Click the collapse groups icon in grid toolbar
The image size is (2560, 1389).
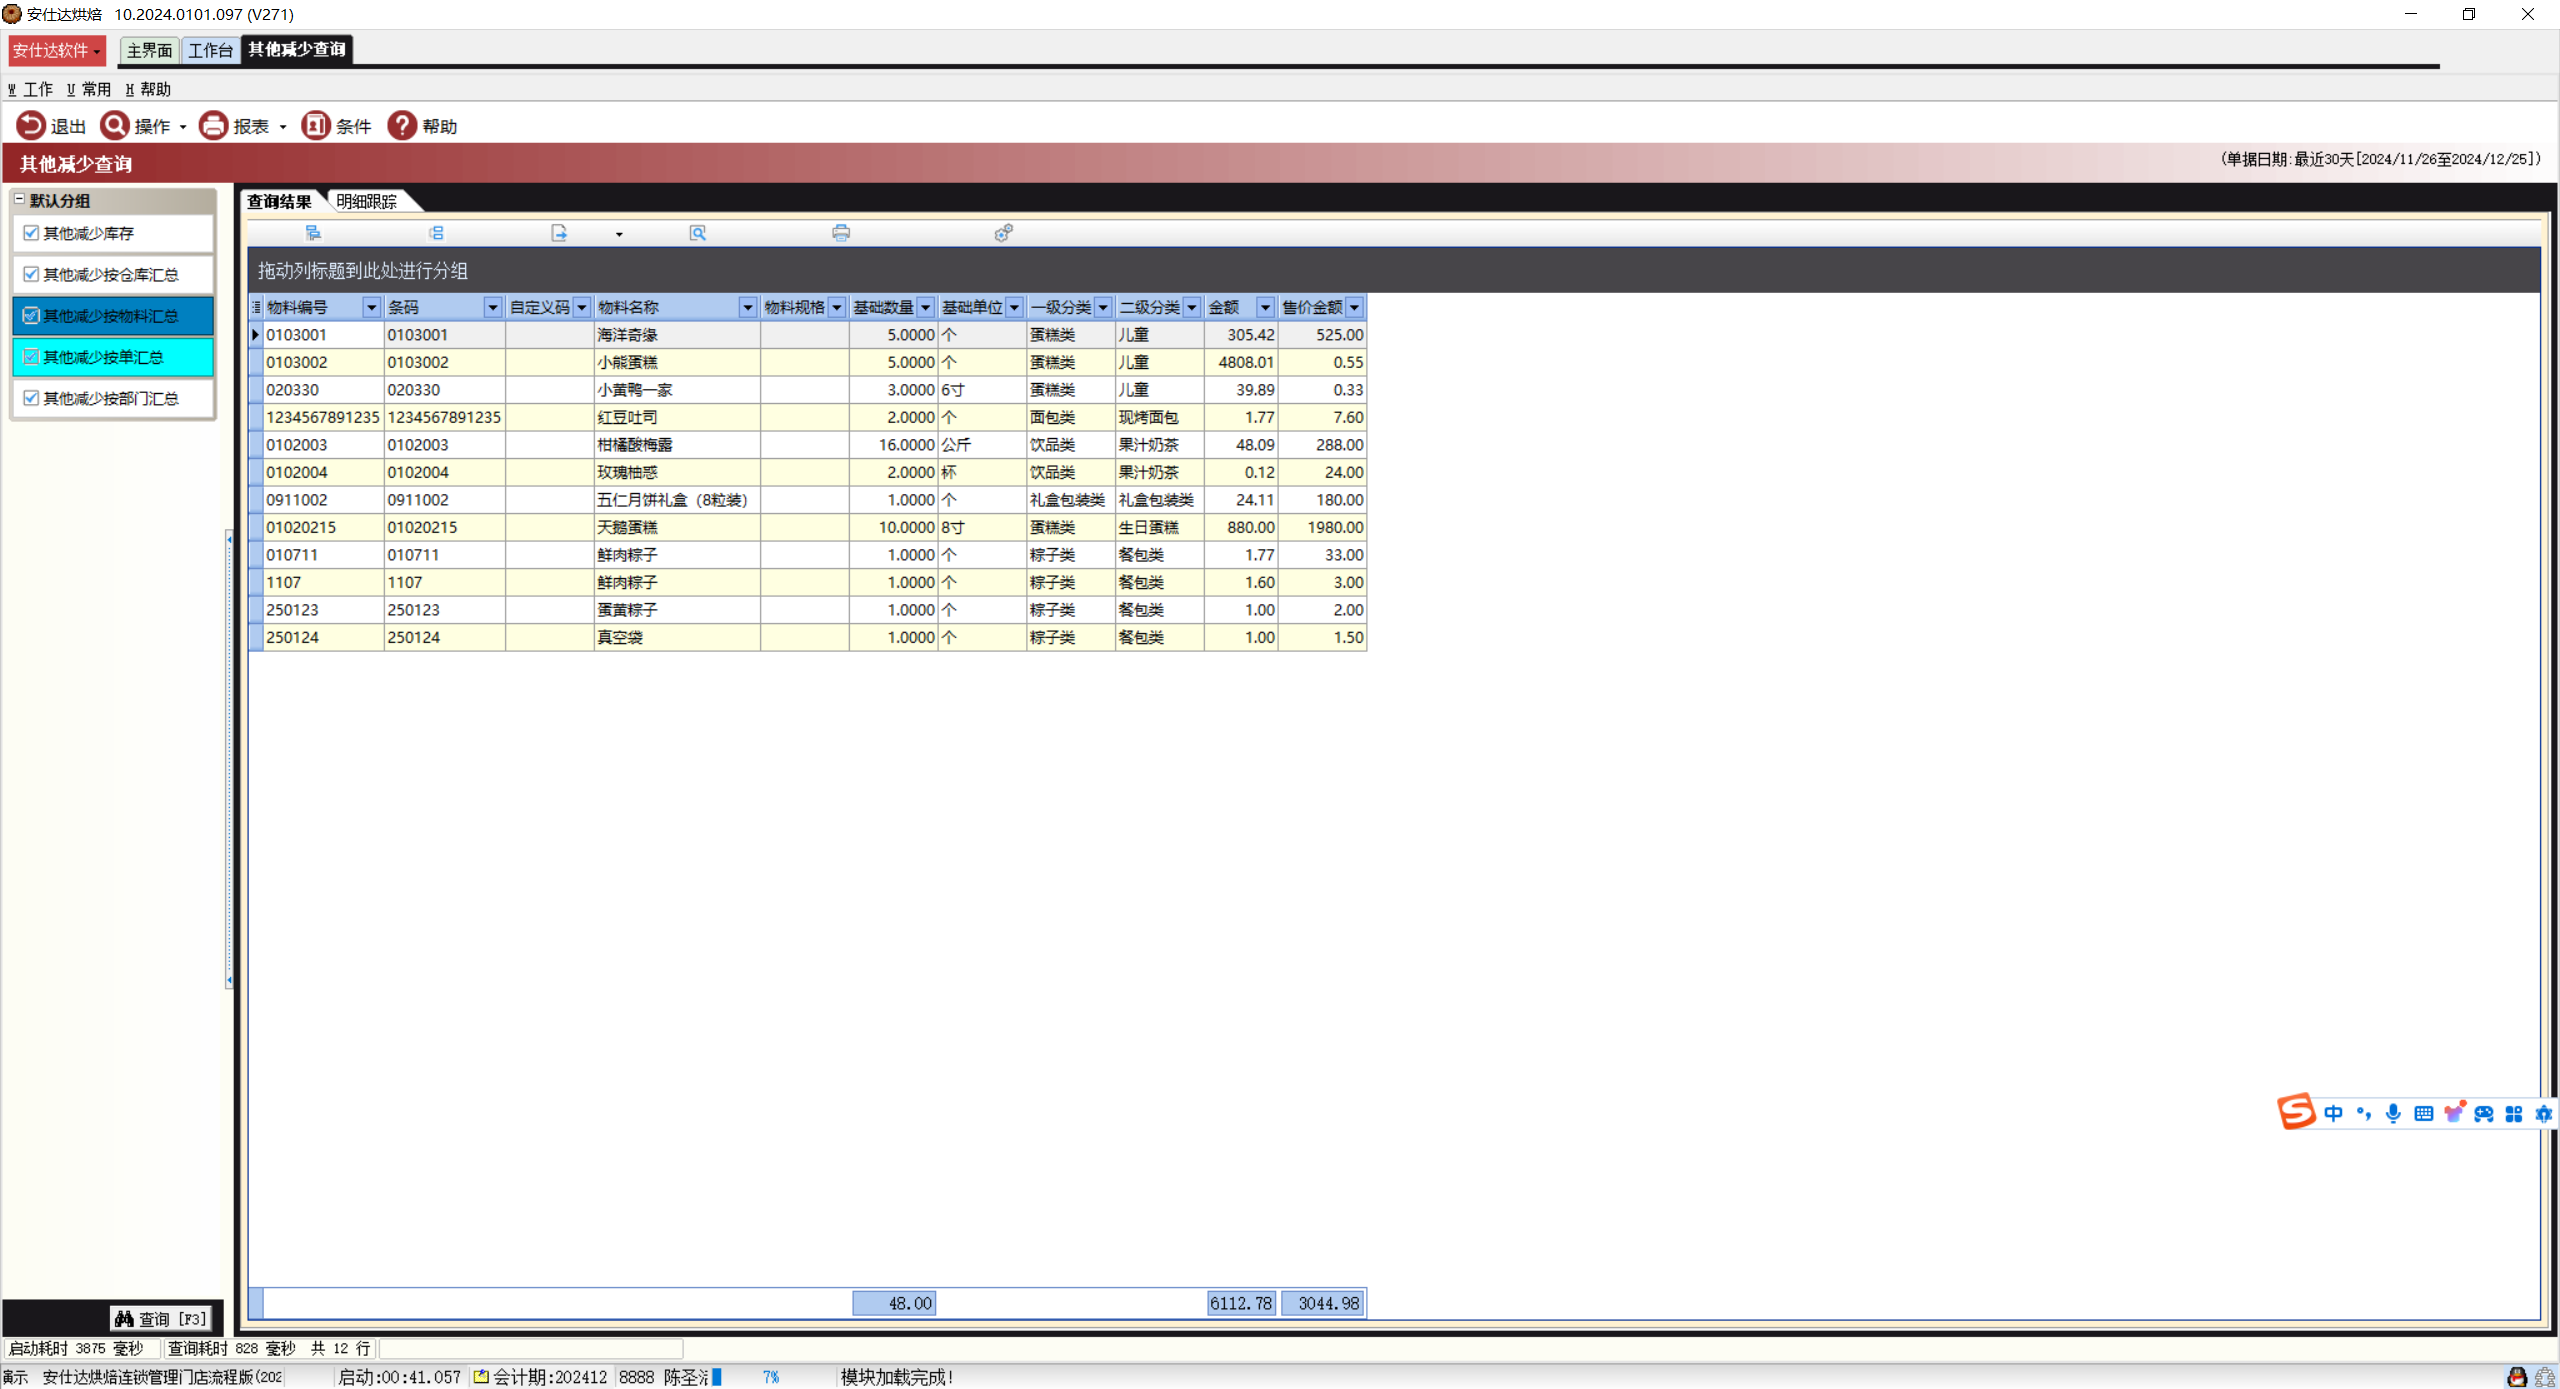point(436,233)
